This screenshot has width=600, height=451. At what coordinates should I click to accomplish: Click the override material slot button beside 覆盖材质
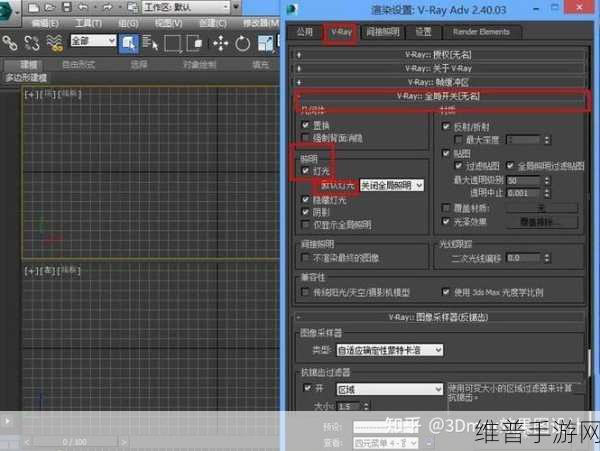click(542, 208)
